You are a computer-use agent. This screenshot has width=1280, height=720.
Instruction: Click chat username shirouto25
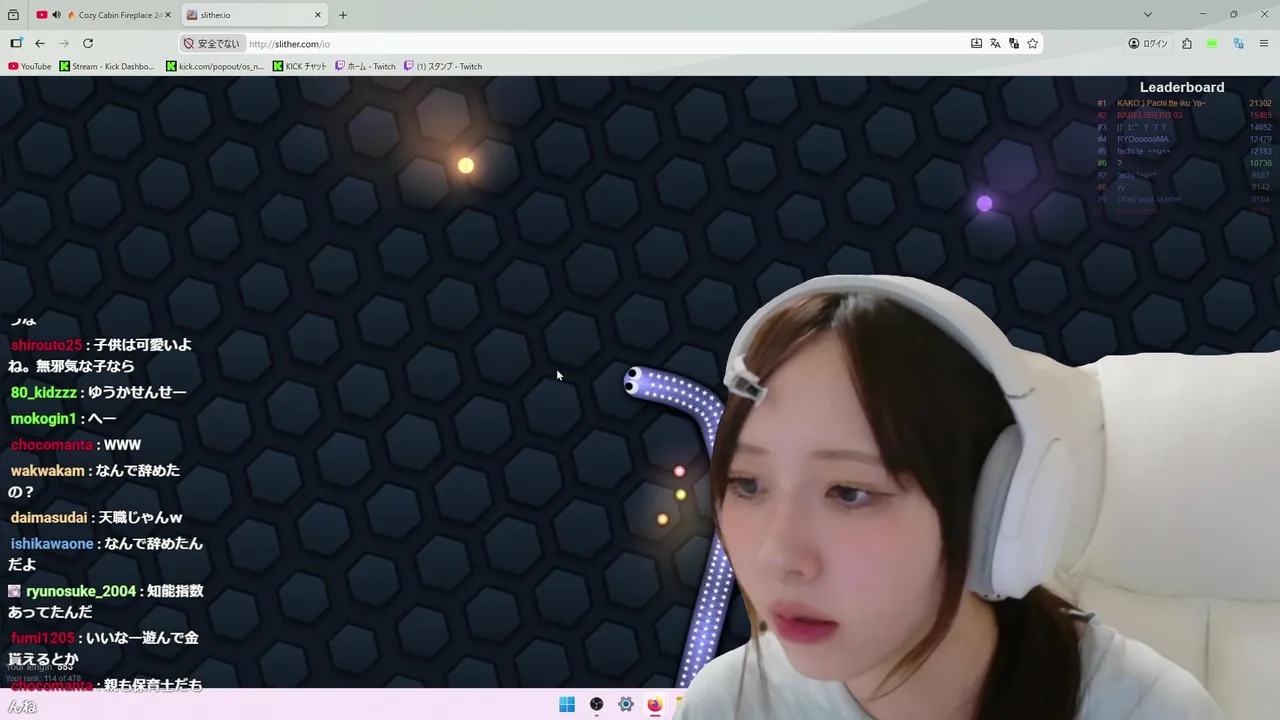point(46,345)
